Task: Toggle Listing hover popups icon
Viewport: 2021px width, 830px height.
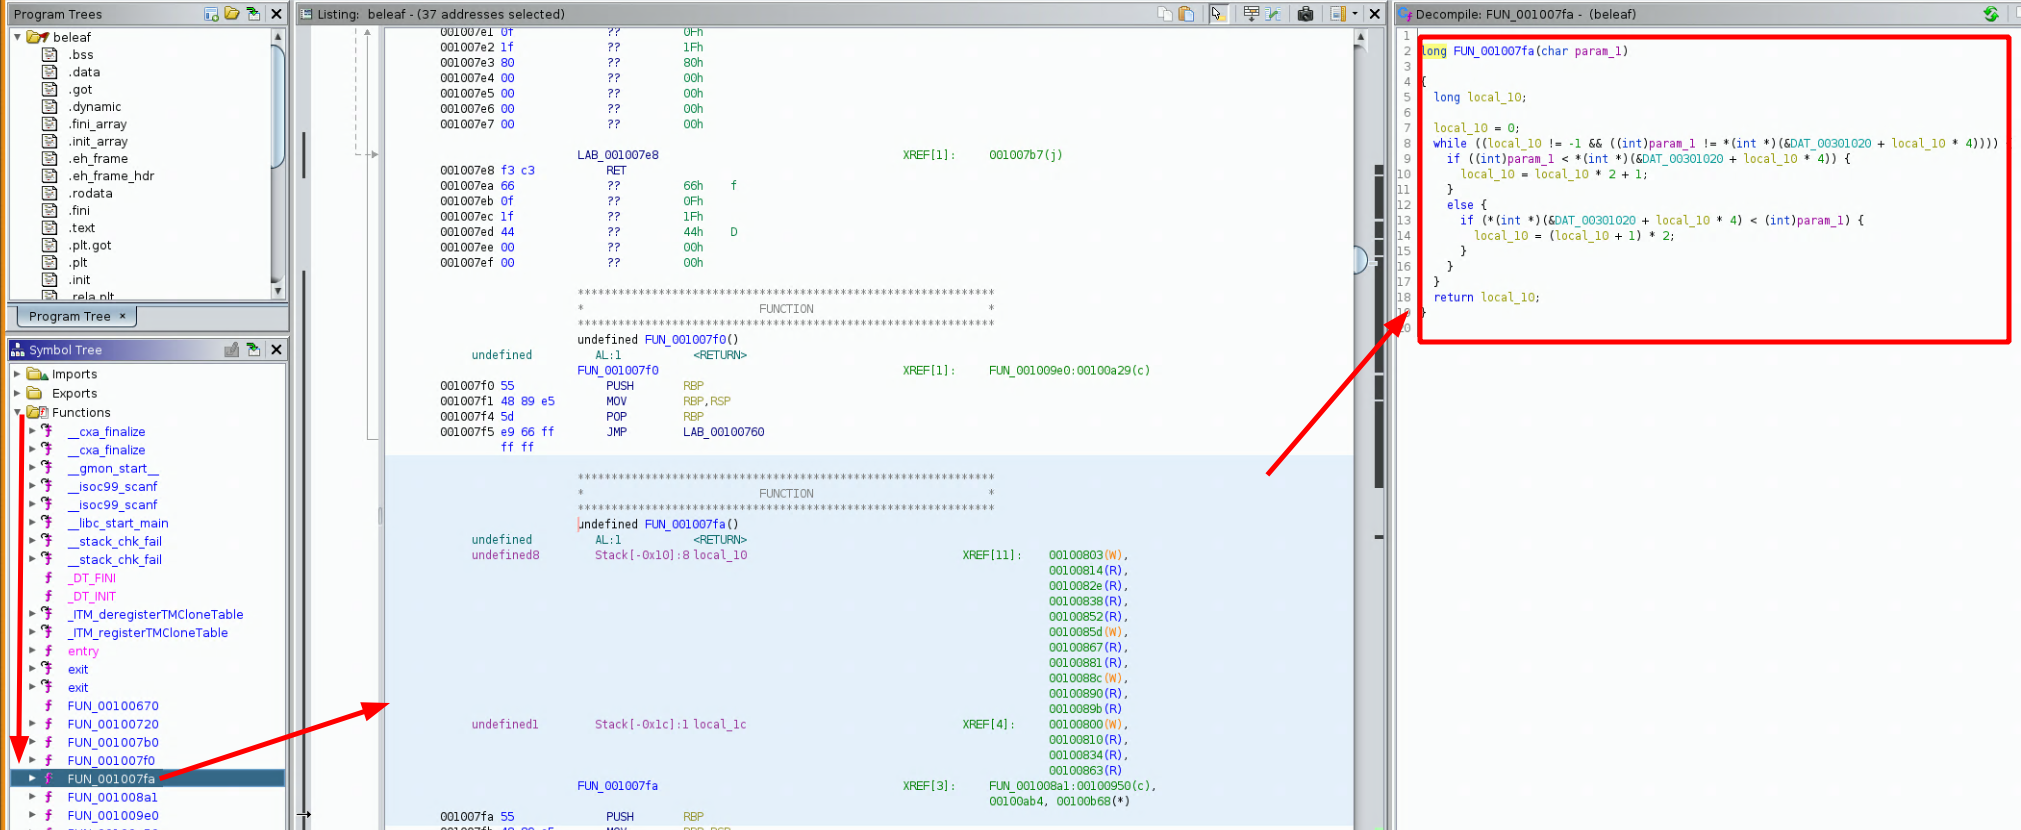Action: (1338, 14)
